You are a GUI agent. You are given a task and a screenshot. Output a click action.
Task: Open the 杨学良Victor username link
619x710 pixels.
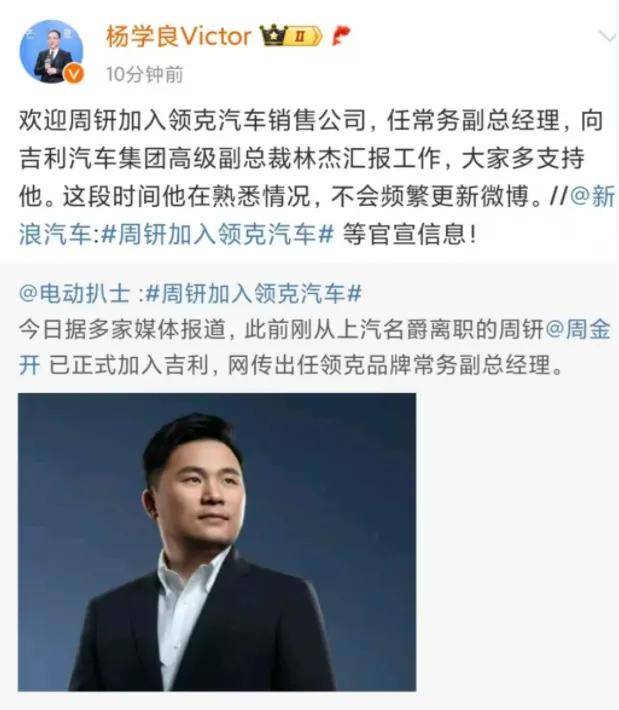pos(178,36)
